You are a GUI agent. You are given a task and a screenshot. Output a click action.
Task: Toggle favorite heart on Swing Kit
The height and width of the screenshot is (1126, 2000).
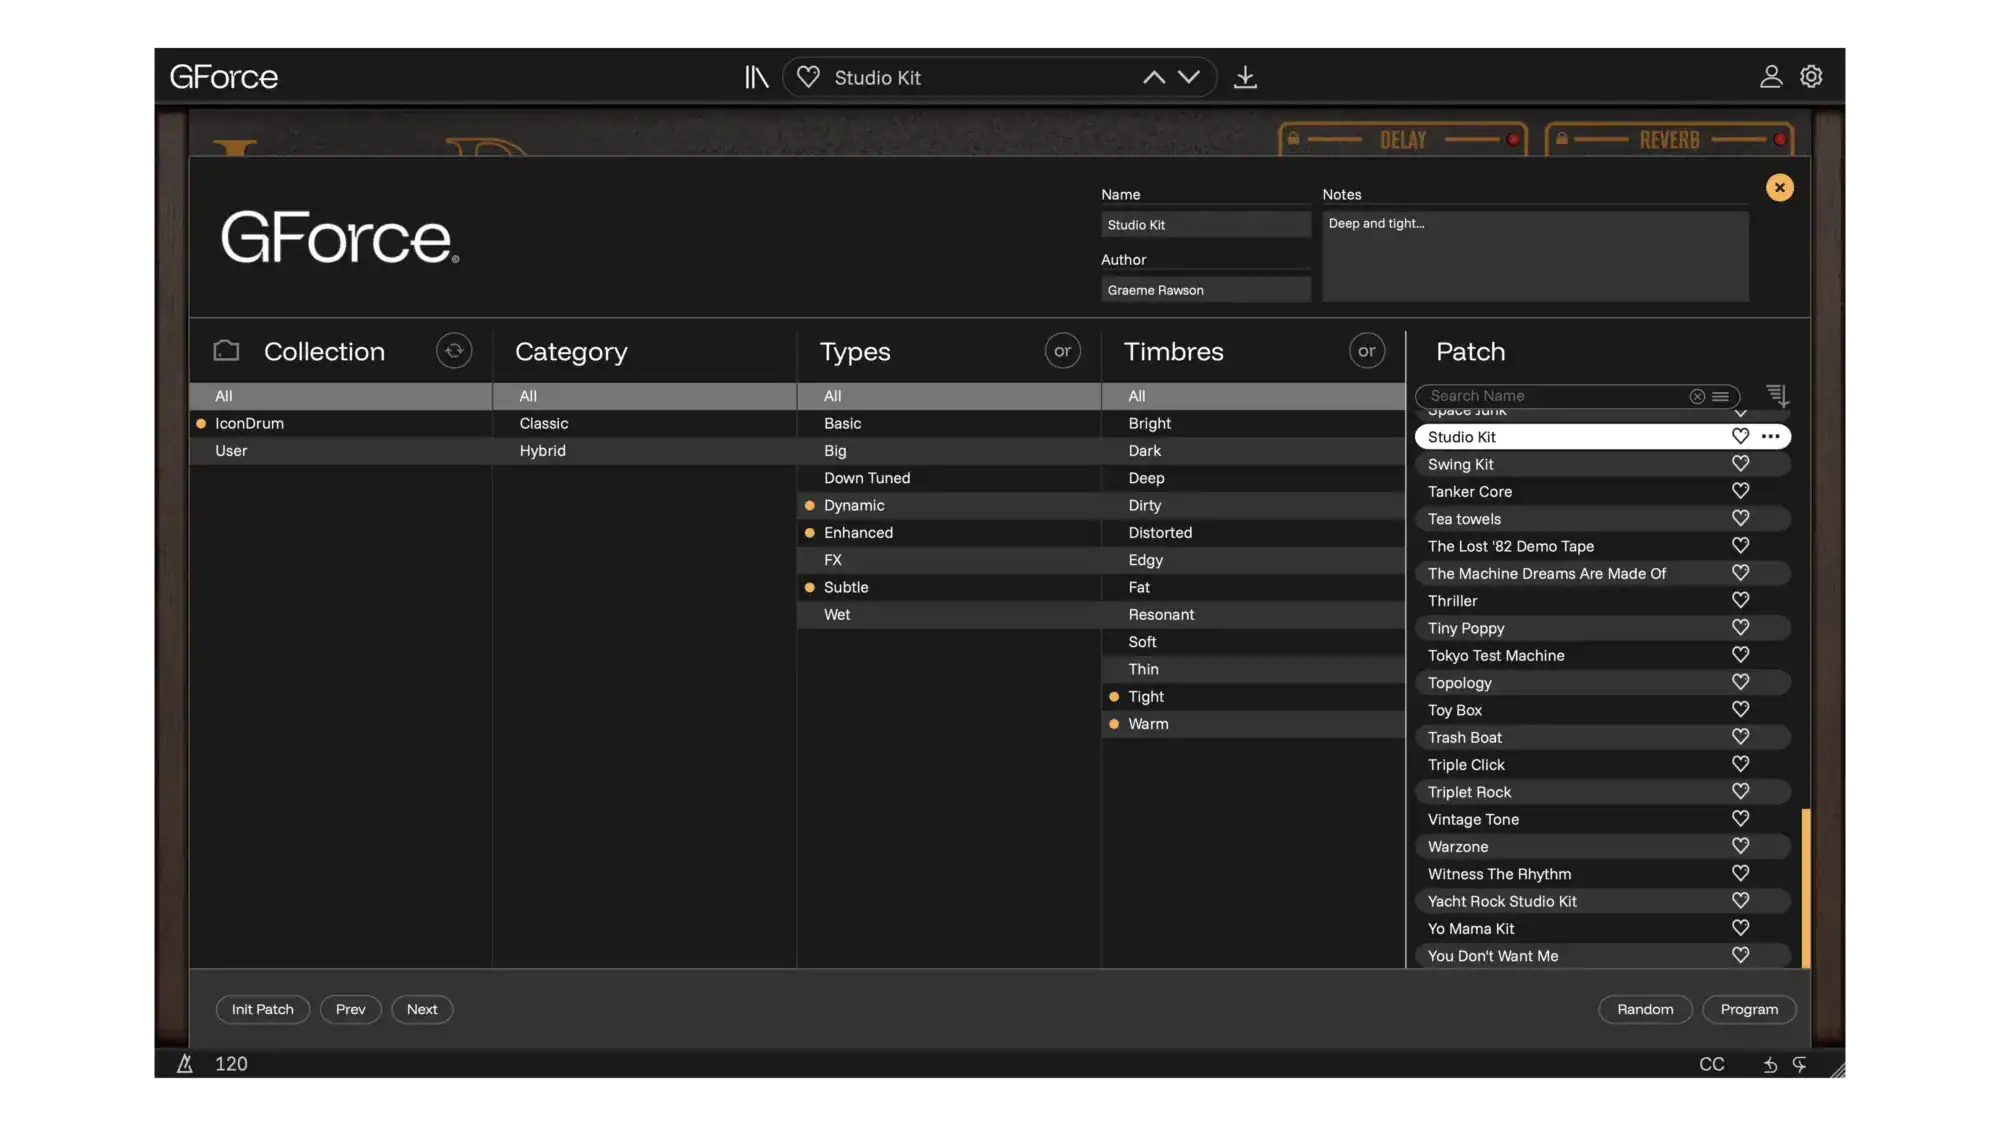1741,464
